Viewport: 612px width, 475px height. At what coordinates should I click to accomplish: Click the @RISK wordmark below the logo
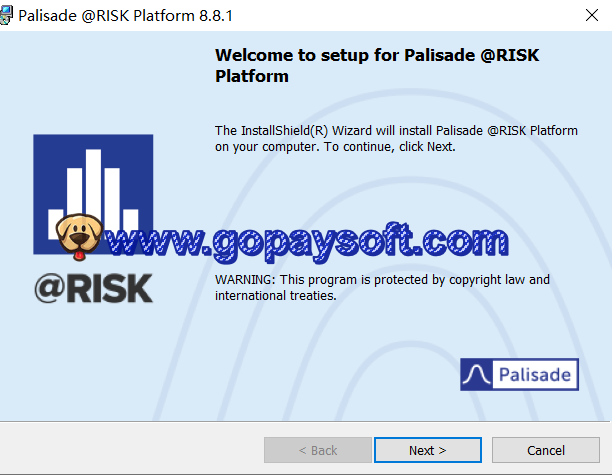[x=93, y=287]
